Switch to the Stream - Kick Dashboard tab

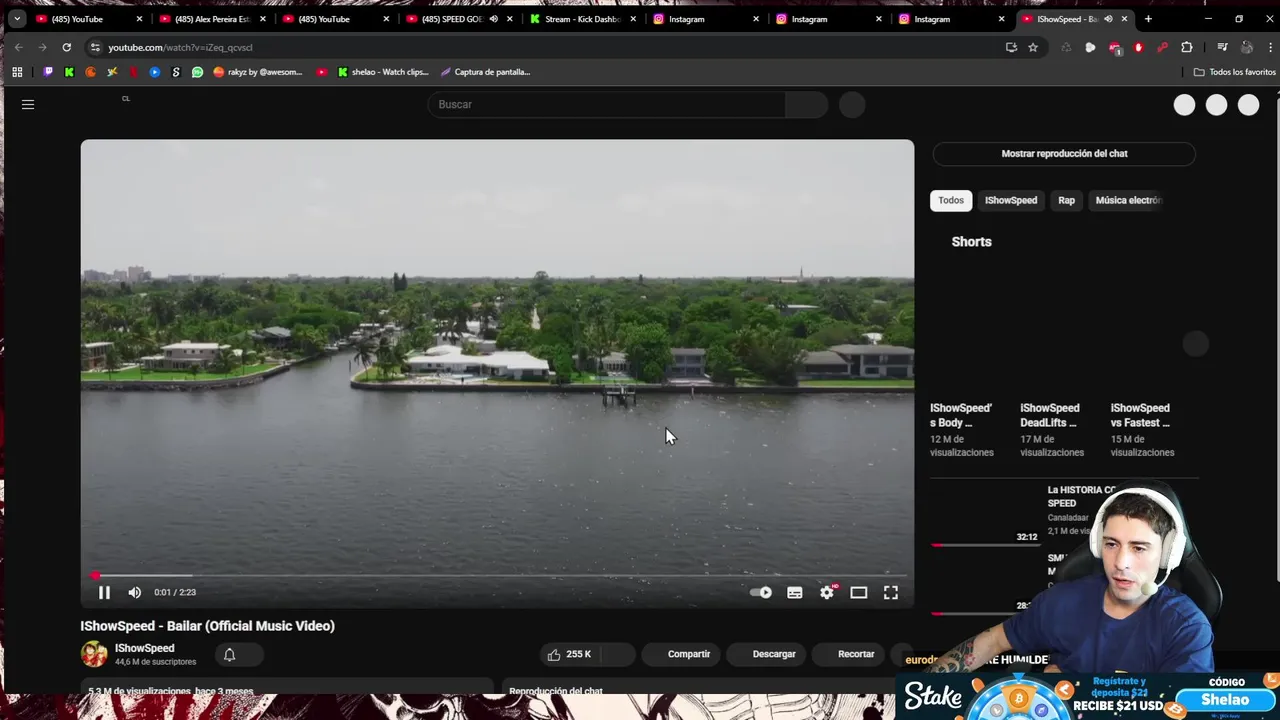click(582, 19)
